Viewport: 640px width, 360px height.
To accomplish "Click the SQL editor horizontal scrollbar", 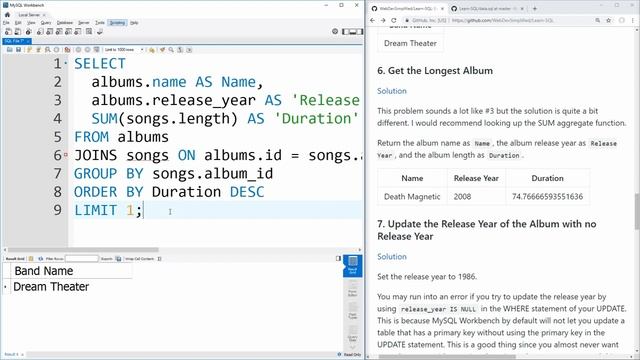I will coord(83,249).
